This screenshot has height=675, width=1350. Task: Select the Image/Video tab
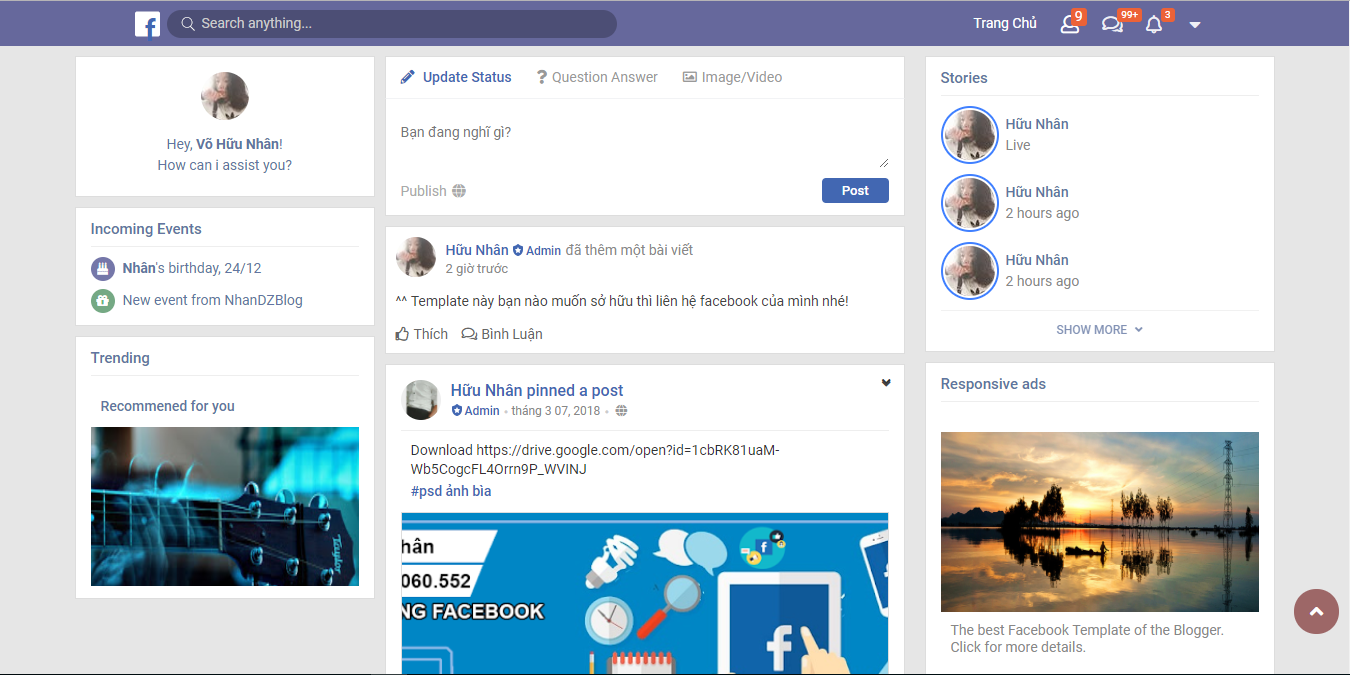(732, 77)
